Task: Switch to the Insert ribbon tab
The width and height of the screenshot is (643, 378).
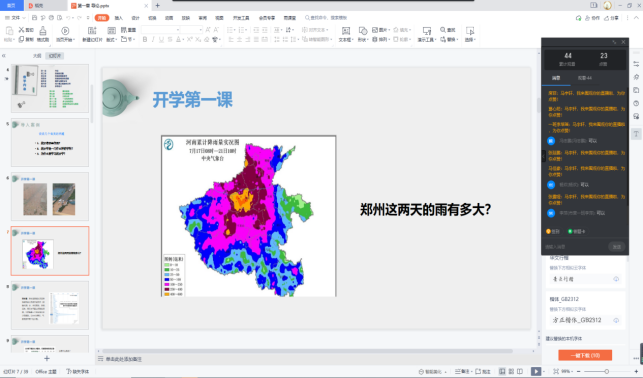Action: (x=119, y=18)
